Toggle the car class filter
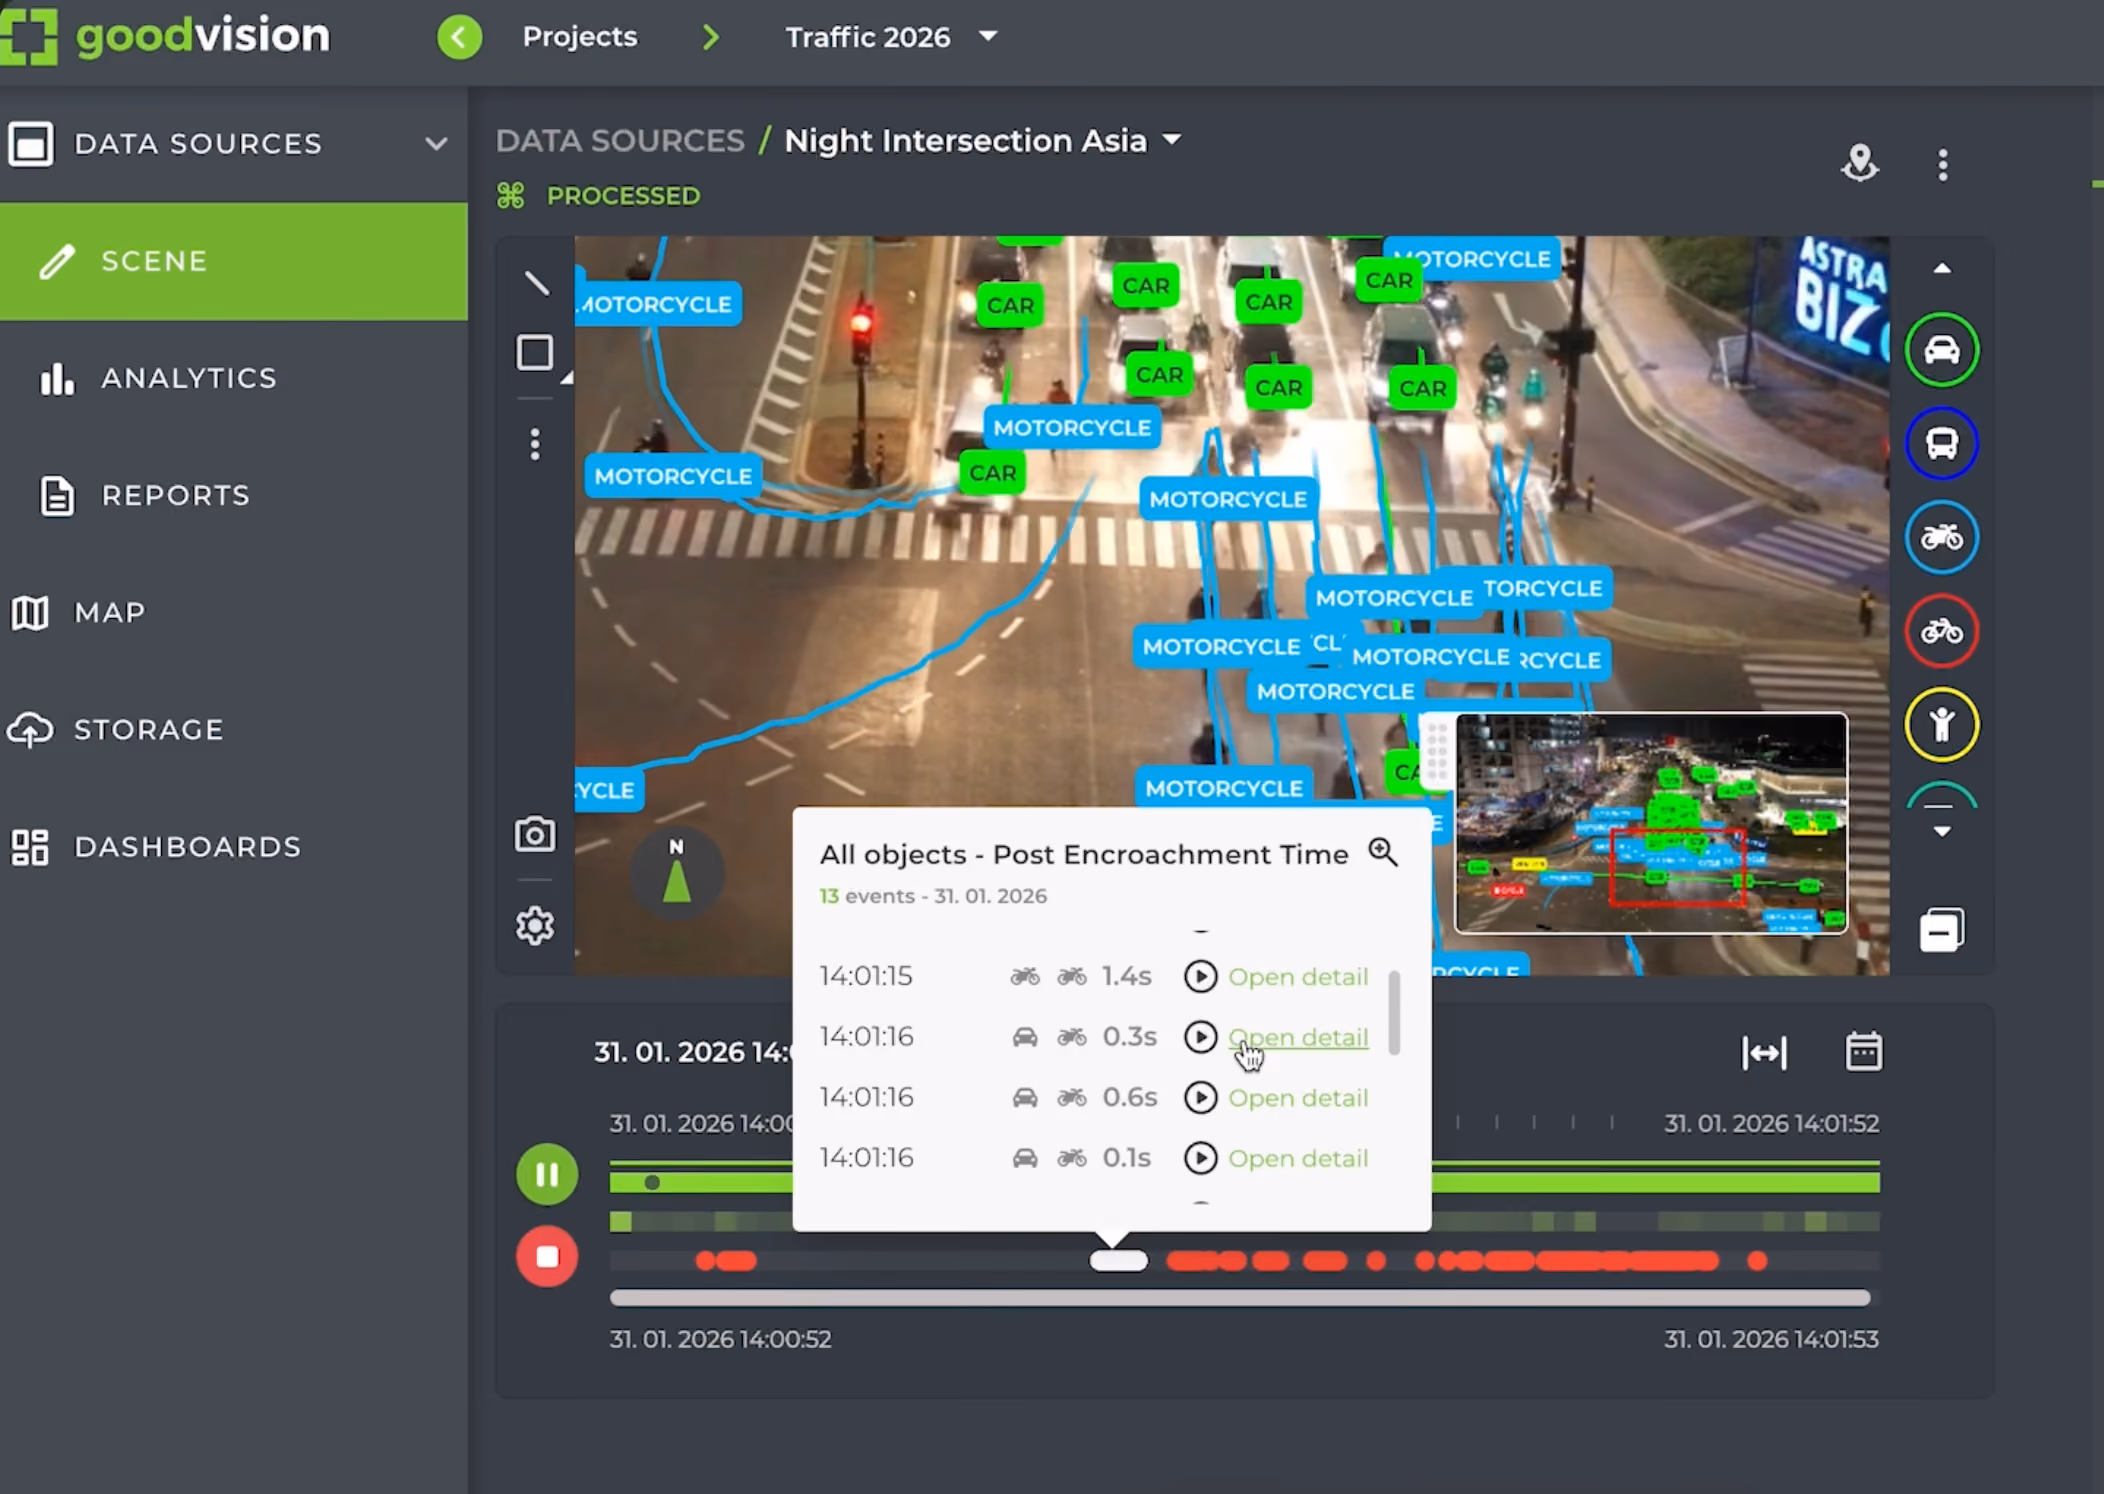This screenshot has height=1494, width=2104. click(x=1941, y=350)
